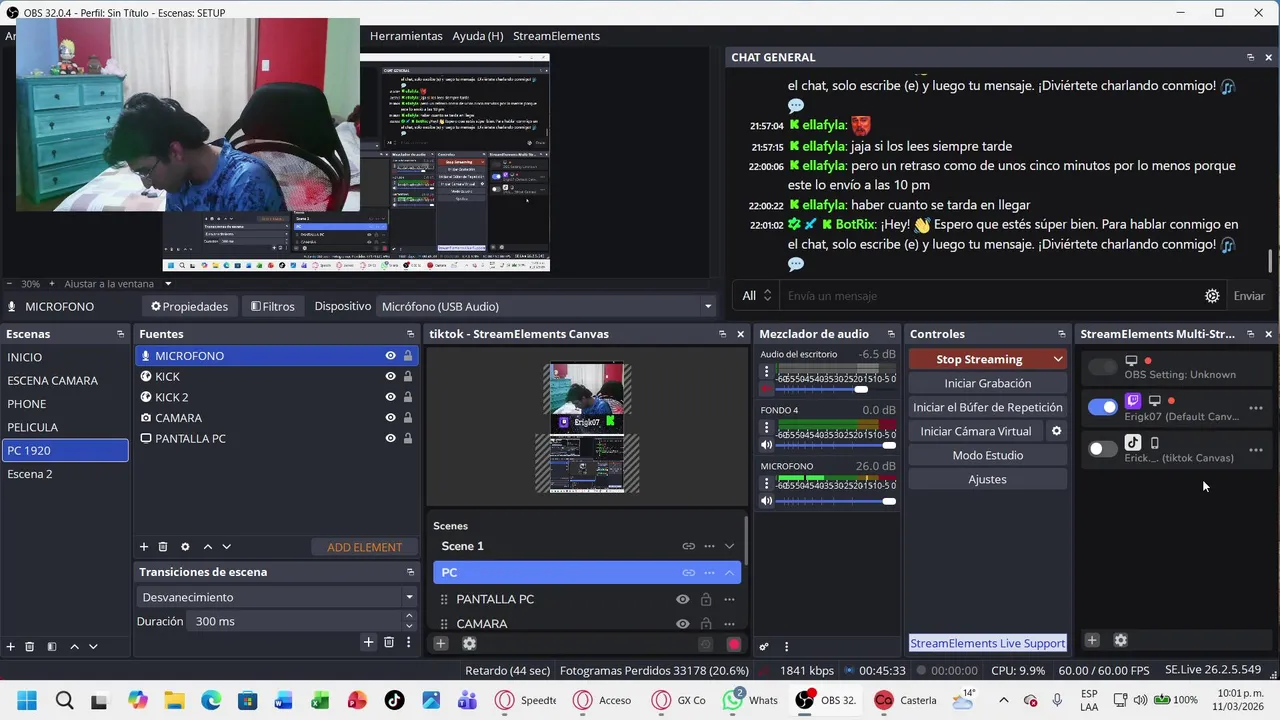The image size is (1280, 720).
Task: Expand Scene 1 in canvas Scenes
Action: (729, 546)
